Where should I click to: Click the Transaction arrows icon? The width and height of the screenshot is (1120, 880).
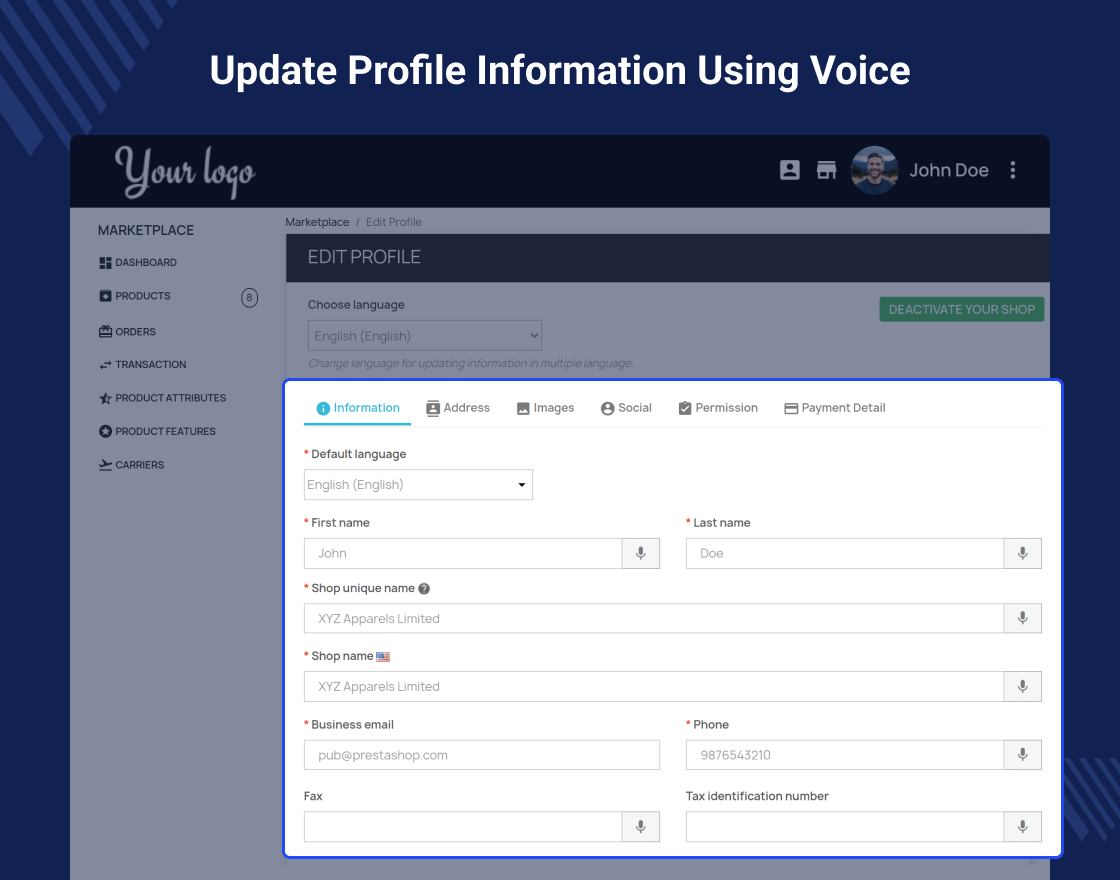105,365
